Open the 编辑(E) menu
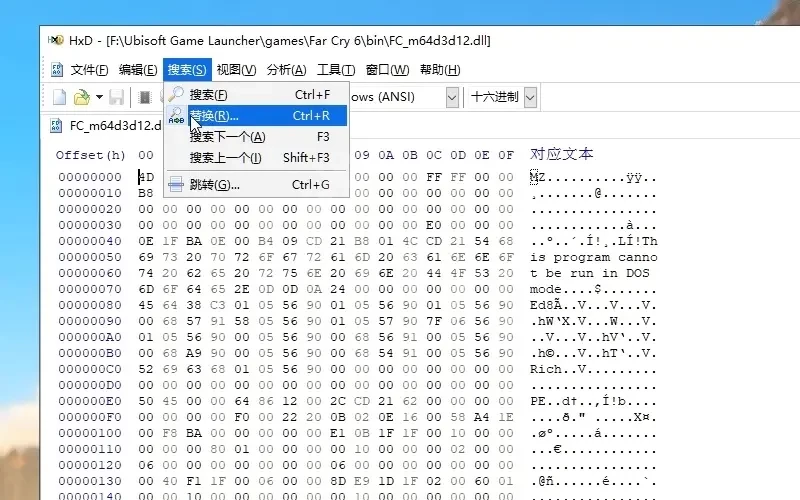800x500 pixels. [x=137, y=70]
